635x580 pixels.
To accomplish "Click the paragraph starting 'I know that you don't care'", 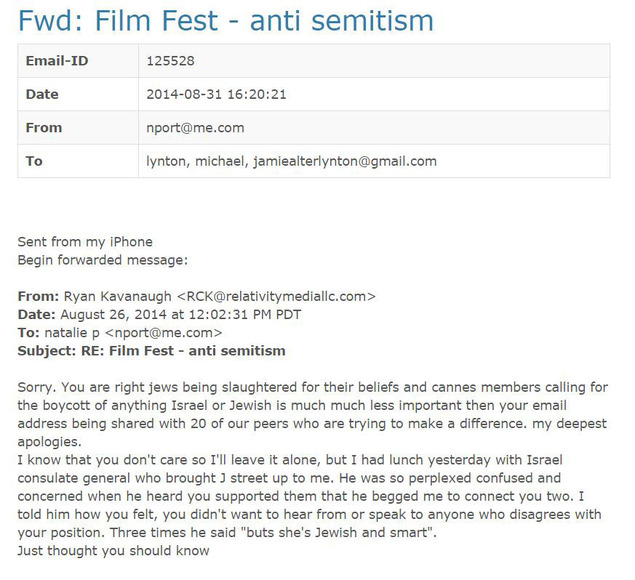I will 309,496.
